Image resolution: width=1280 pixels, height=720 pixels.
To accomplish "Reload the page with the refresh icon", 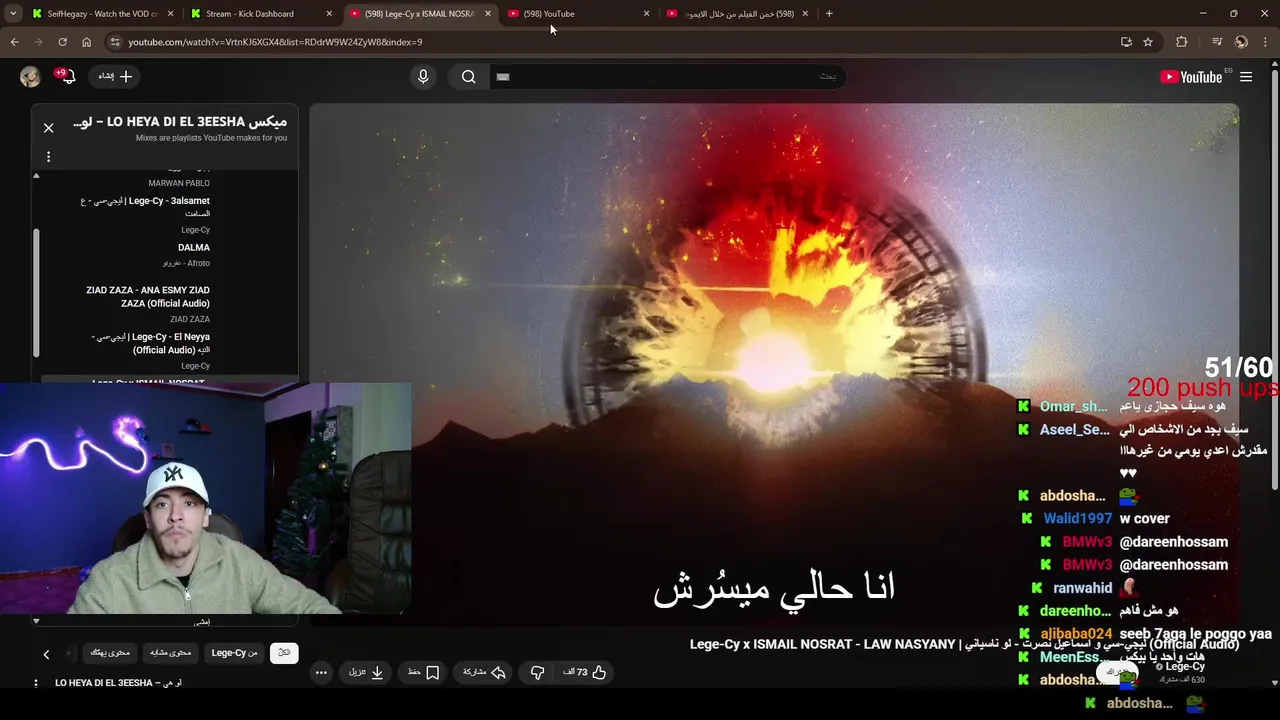I will [x=62, y=42].
